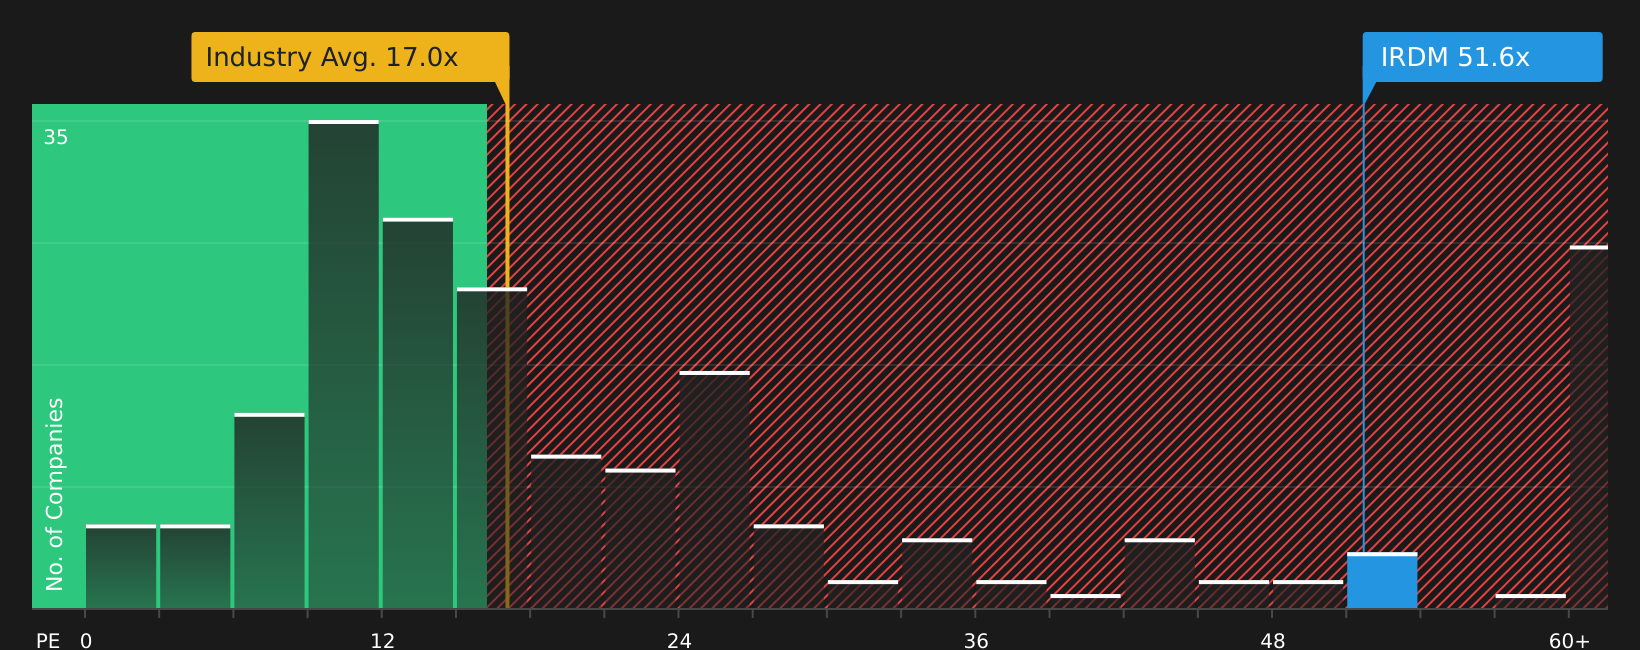Click the y-axis value 35

tap(56, 138)
